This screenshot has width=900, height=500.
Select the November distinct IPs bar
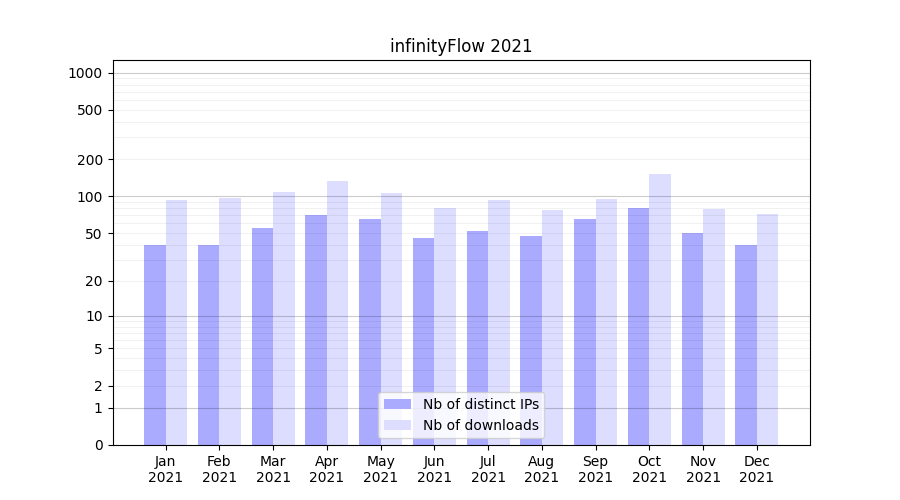tap(692, 339)
